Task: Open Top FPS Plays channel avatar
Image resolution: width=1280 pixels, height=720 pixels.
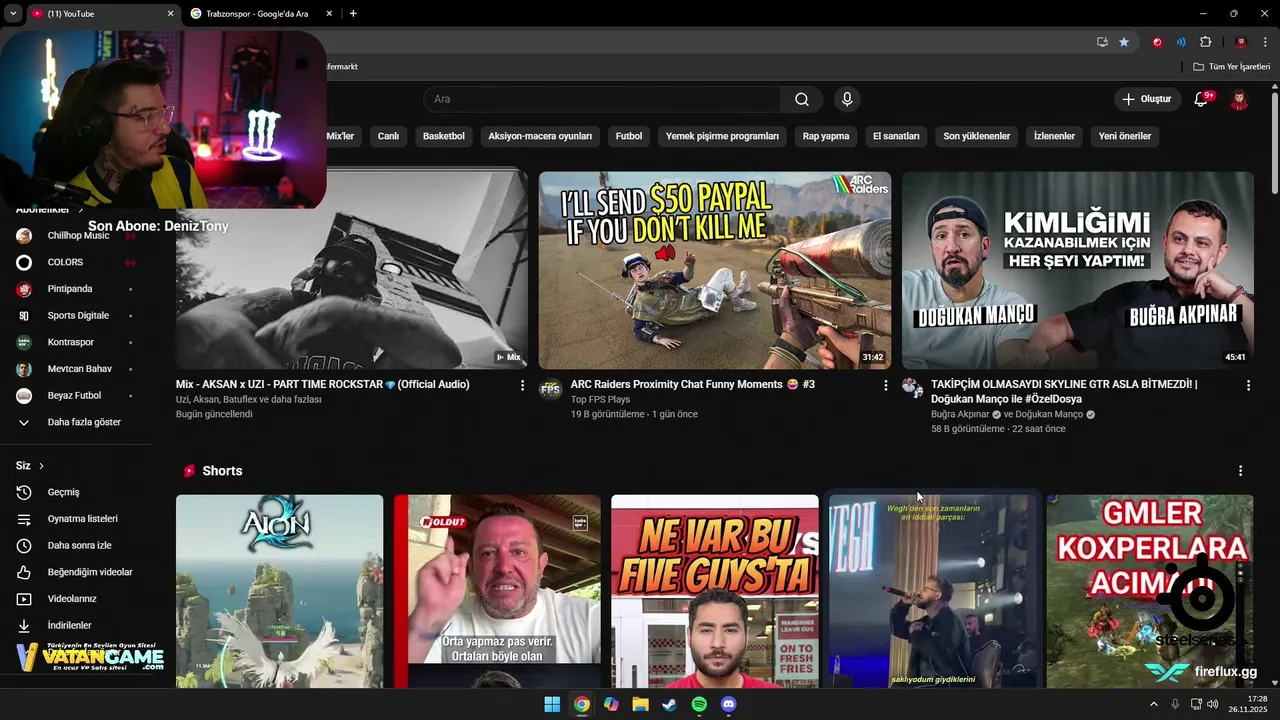Action: point(550,389)
